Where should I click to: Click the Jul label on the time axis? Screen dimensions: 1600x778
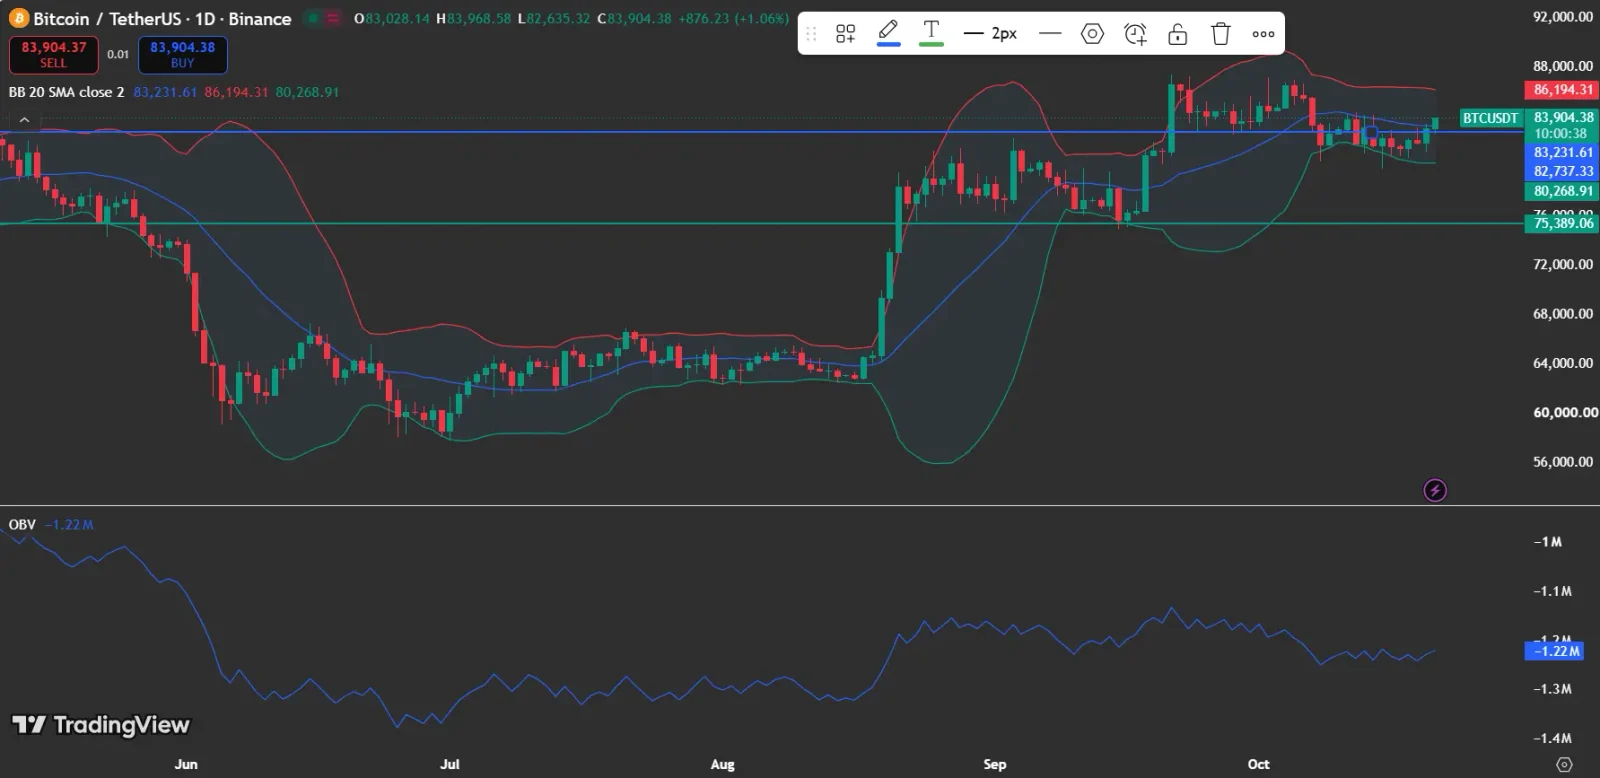pyautogui.click(x=450, y=764)
